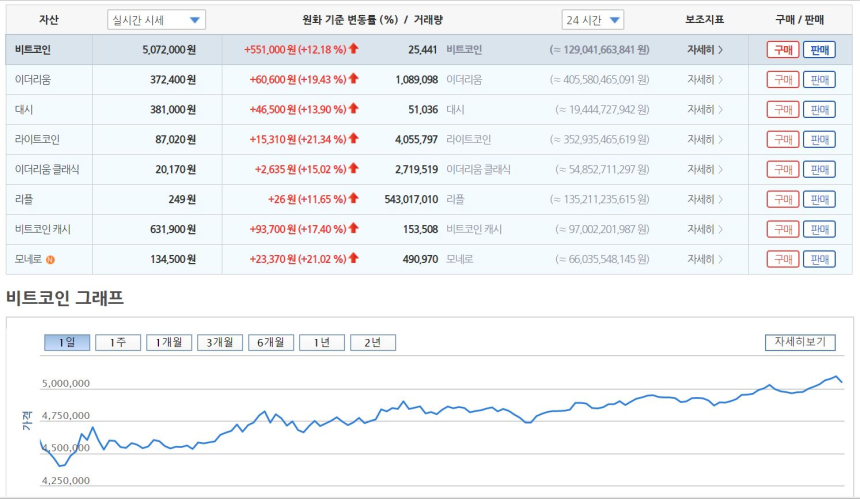The height and width of the screenshot is (499, 860).
Task: Click red up arrow in 비트코인 캐시 row
Action: [x=354, y=228]
